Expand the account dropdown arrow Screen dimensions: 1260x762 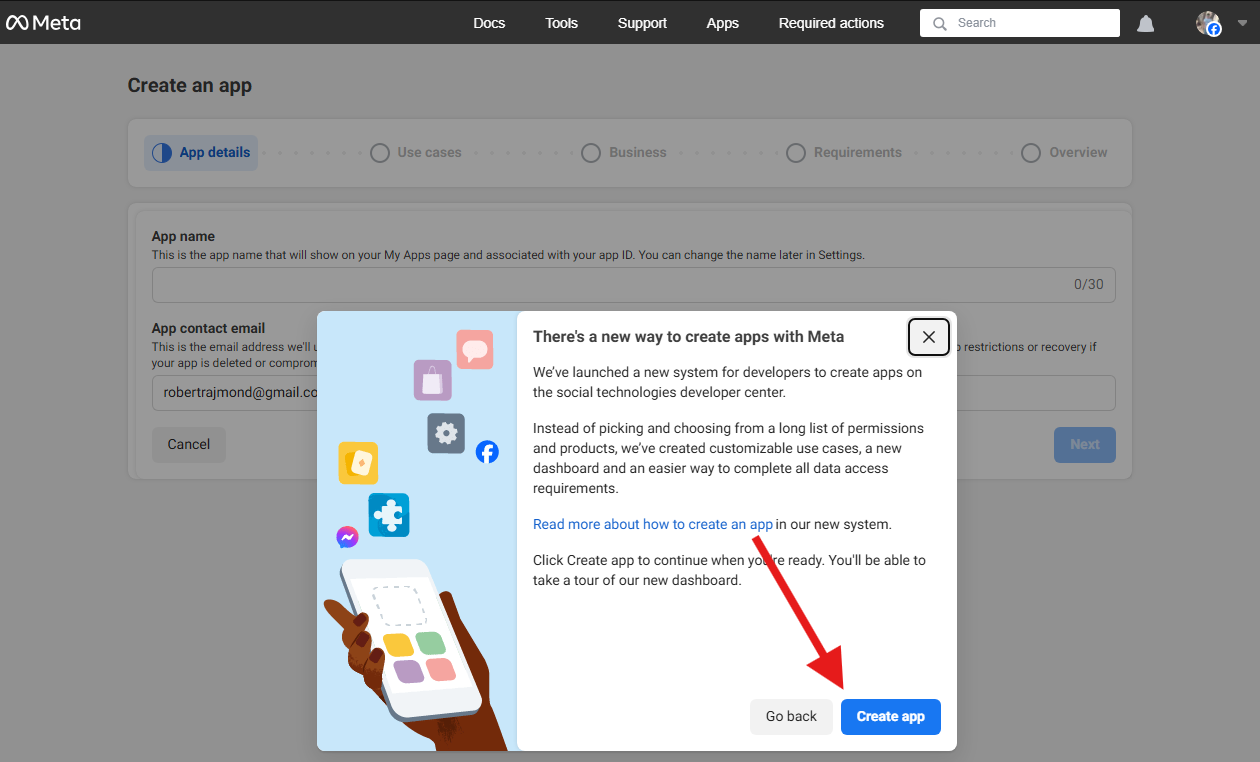tap(1243, 23)
